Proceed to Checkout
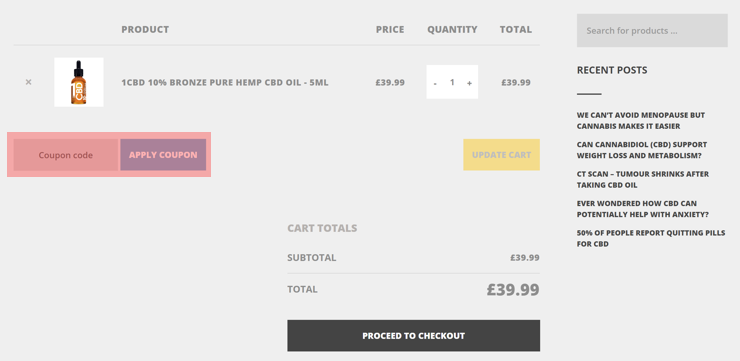The height and width of the screenshot is (361, 740). coord(413,336)
